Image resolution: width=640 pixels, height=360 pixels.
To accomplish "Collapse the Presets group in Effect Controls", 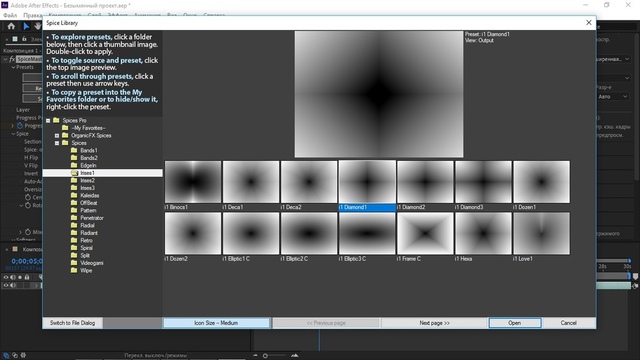I will click(13, 67).
